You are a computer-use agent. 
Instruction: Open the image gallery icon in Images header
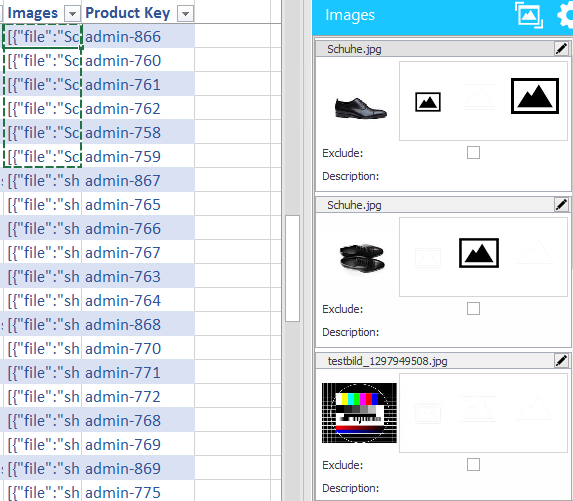pos(529,15)
